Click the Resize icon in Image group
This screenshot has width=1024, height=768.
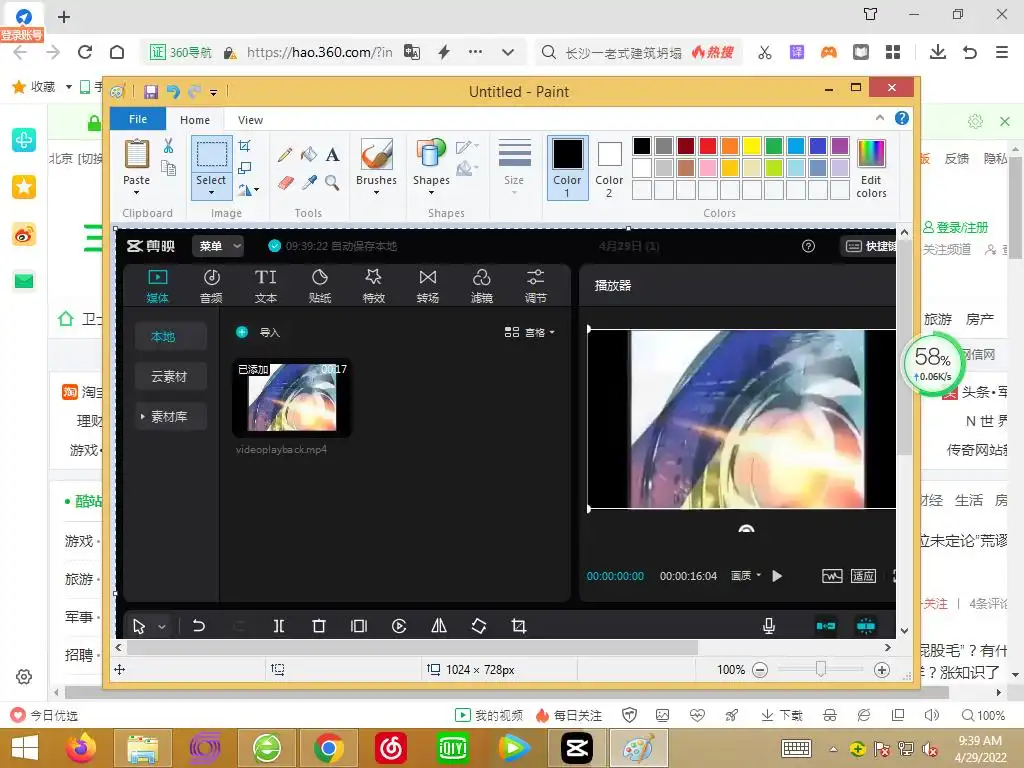coord(244,168)
